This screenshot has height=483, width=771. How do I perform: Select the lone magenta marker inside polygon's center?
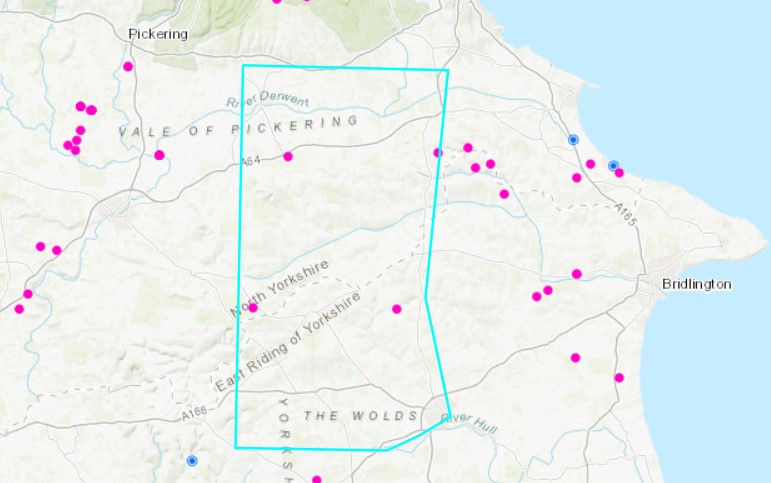coord(396,309)
